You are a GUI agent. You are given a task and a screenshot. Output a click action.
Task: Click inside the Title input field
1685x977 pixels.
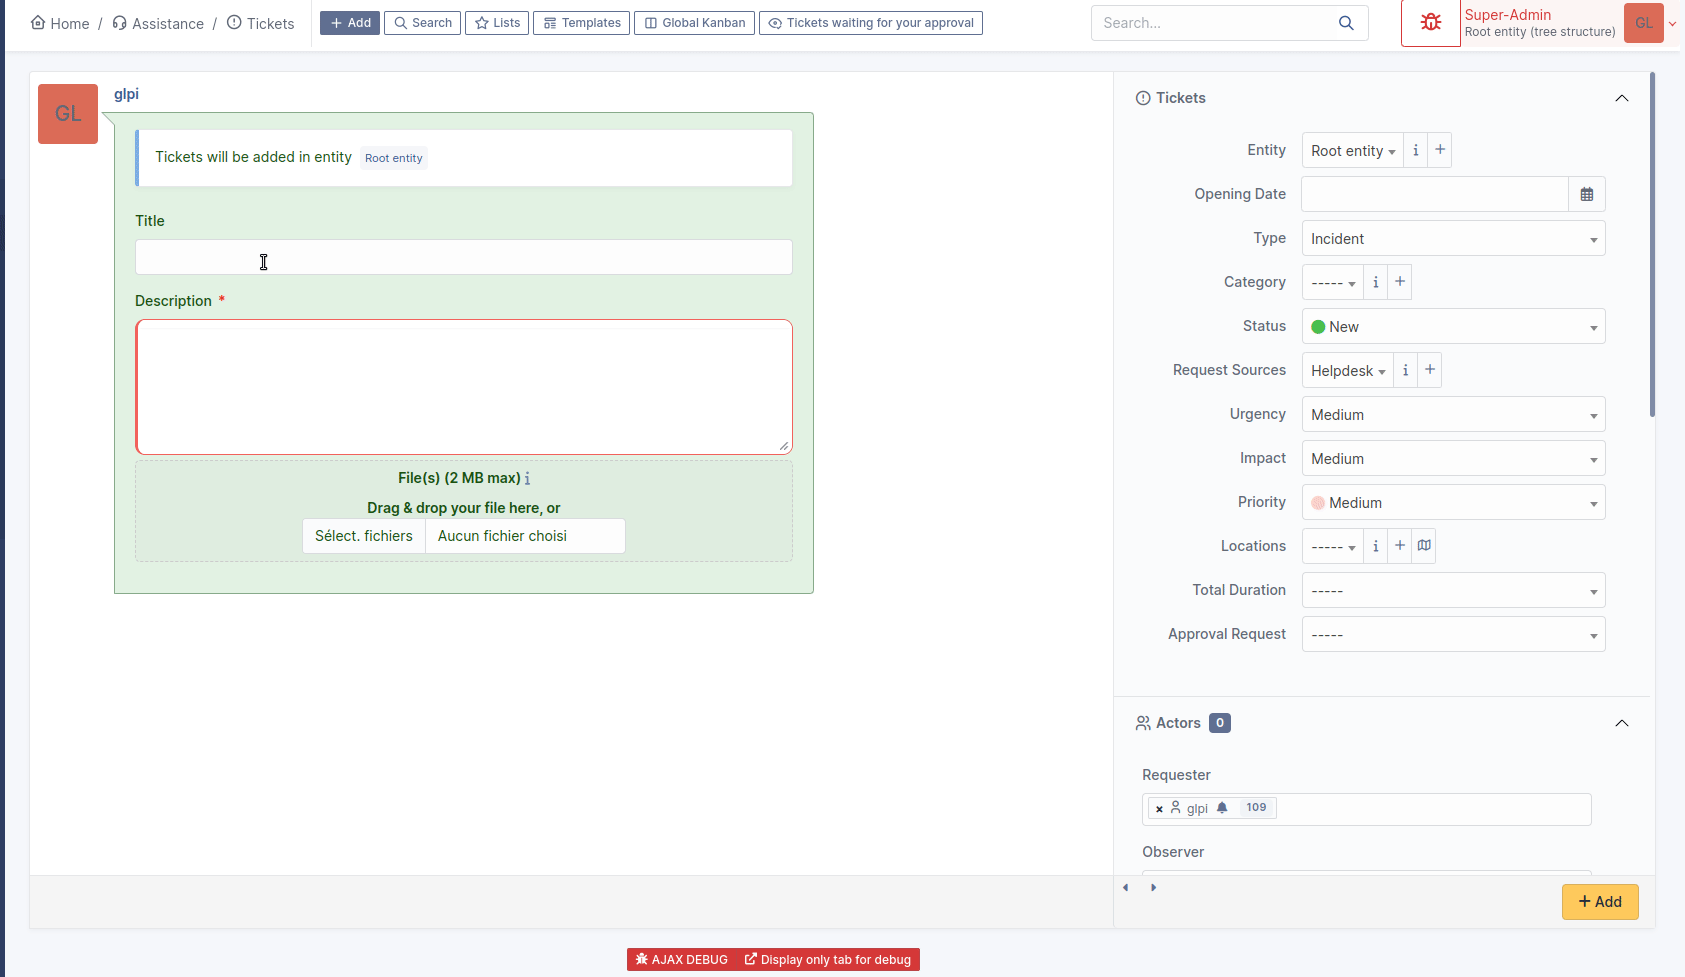(463, 257)
